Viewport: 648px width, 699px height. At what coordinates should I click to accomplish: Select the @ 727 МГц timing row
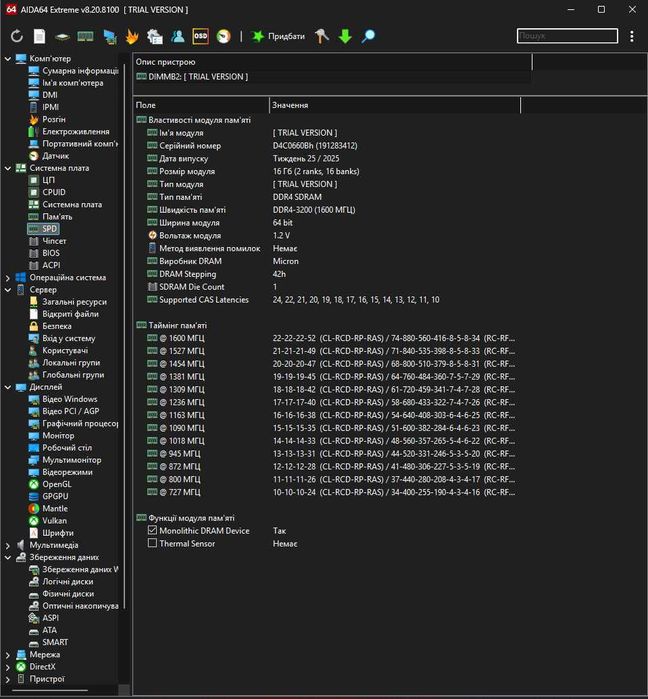pos(325,493)
